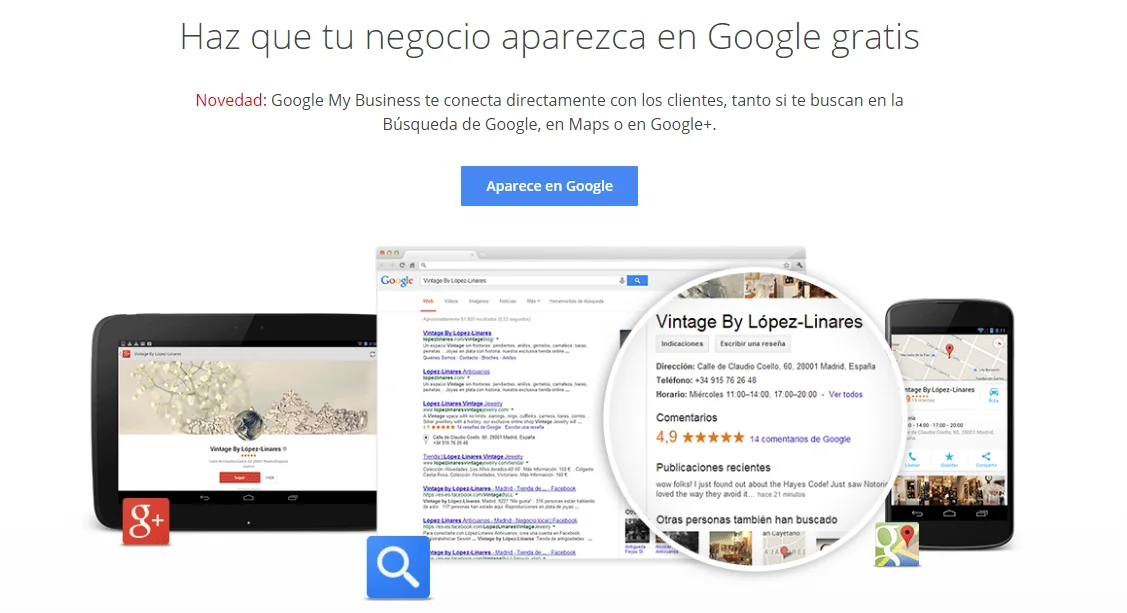The height and width of the screenshot is (613, 1127).
Task: Click Teléfono number +34 915 76 26 48
Action: tap(725, 380)
